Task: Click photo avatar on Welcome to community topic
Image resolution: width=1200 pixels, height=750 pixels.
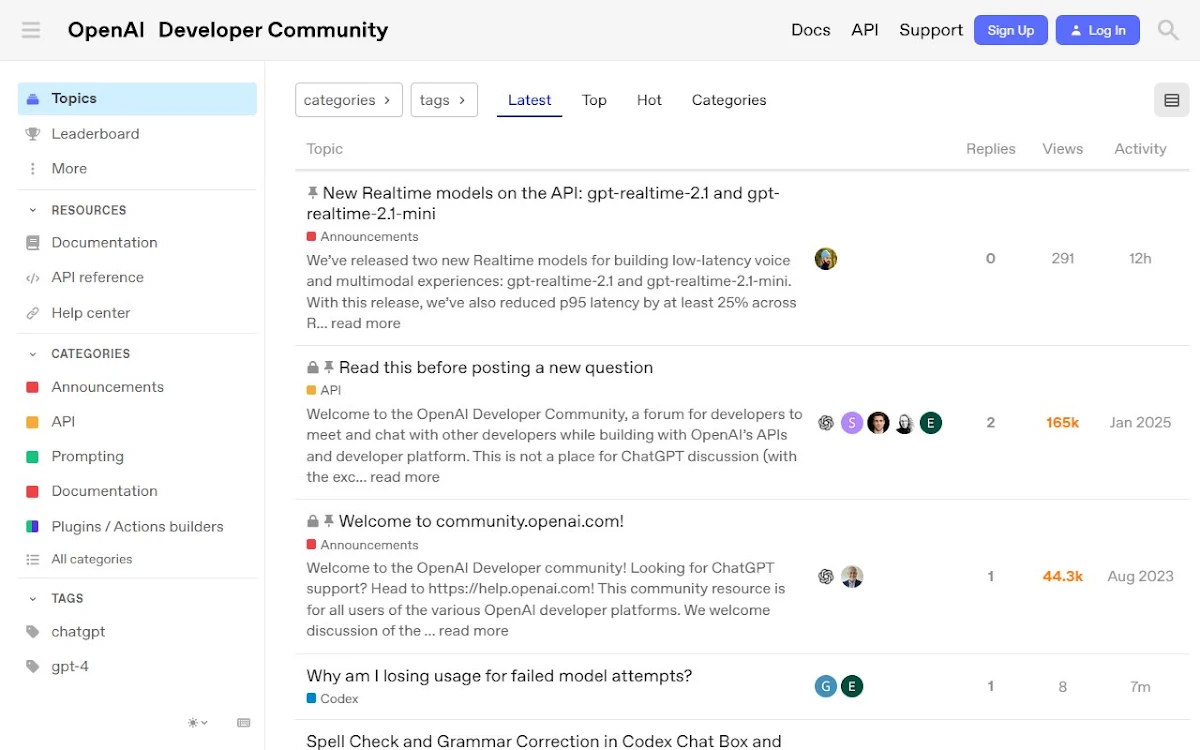Action: click(852, 577)
